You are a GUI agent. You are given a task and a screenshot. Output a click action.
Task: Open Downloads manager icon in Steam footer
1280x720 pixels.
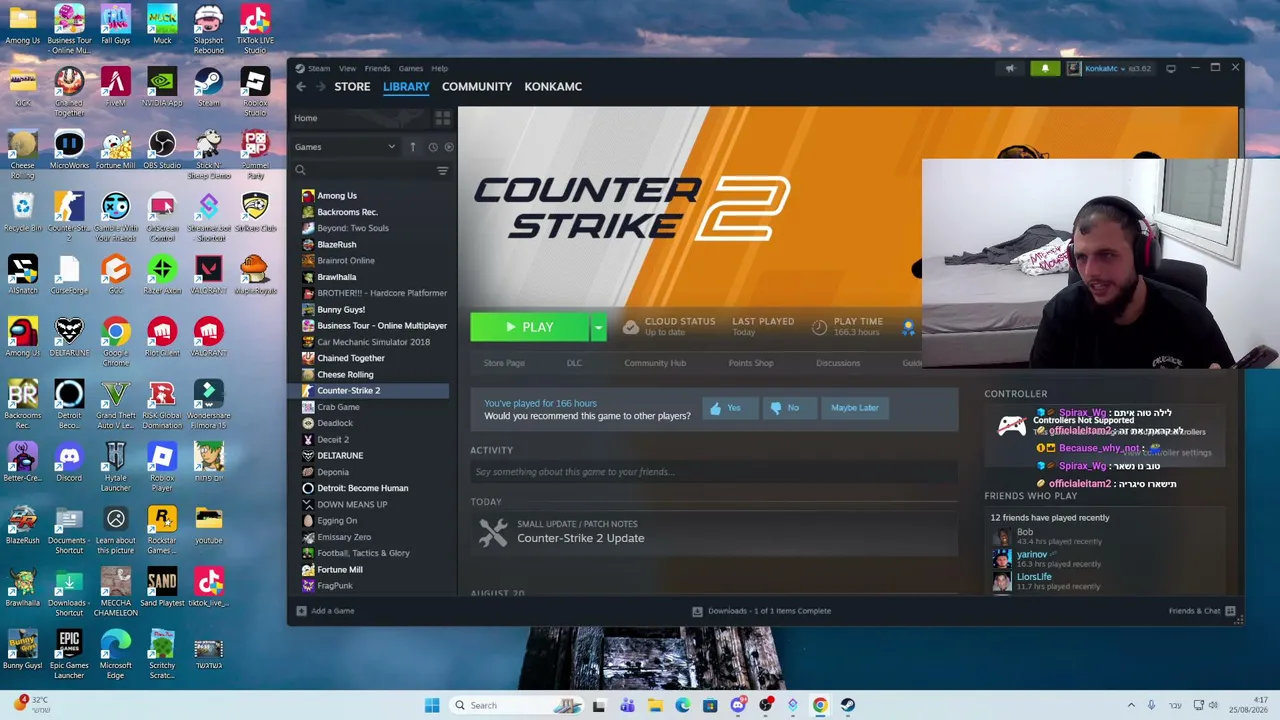click(698, 611)
